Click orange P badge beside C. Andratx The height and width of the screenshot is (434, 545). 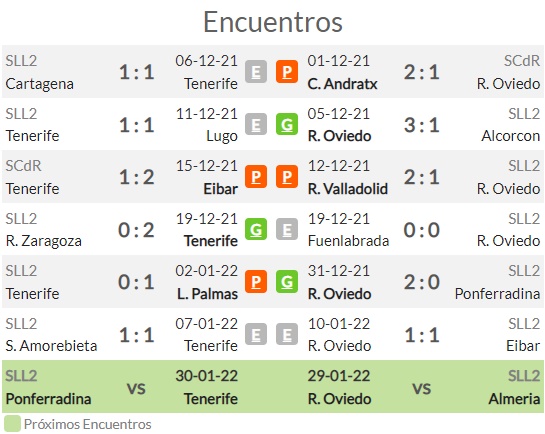coord(287,72)
